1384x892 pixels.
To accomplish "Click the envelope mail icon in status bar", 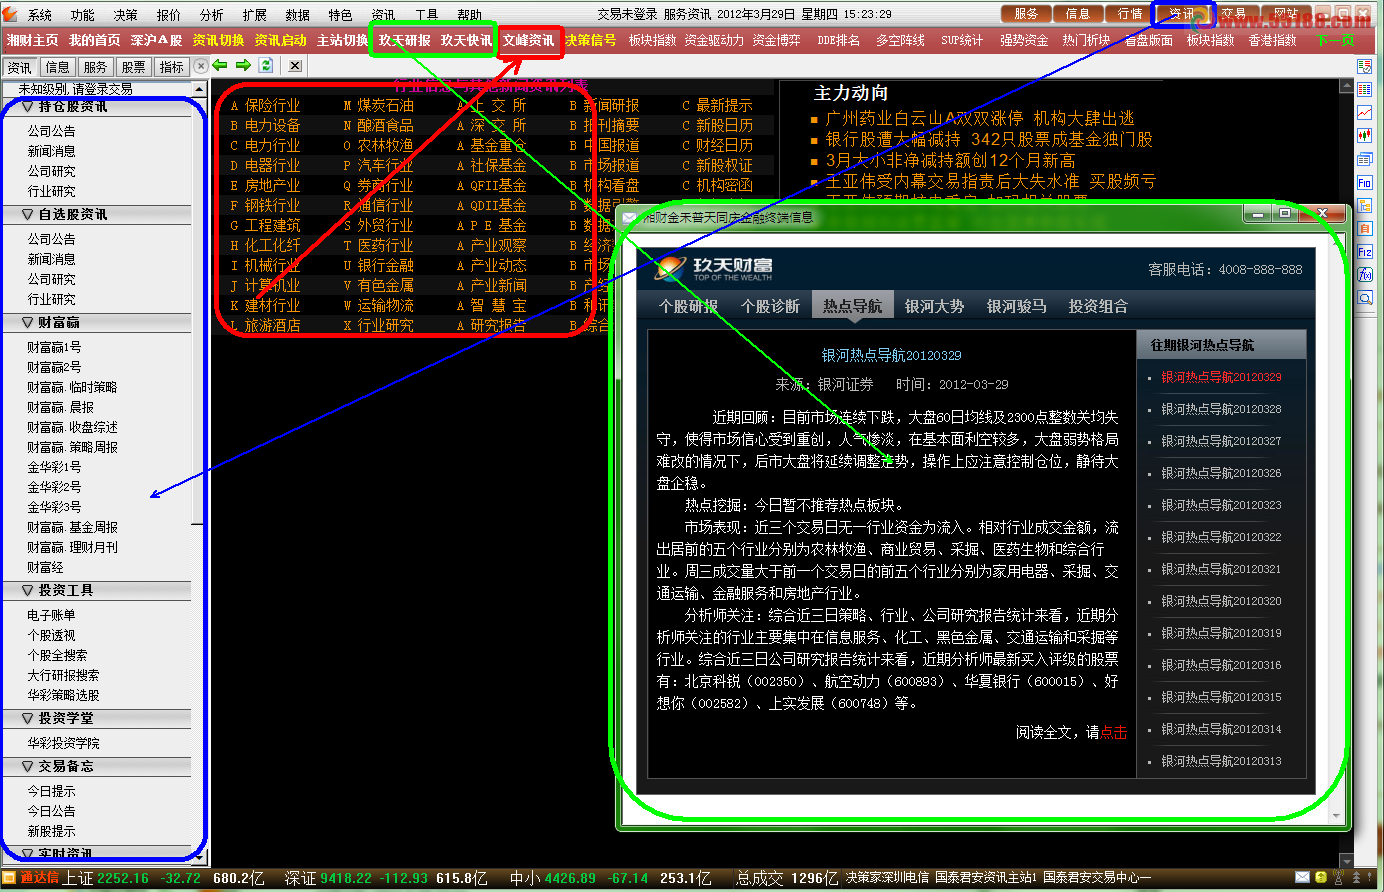I will click(x=1302, y=878).
